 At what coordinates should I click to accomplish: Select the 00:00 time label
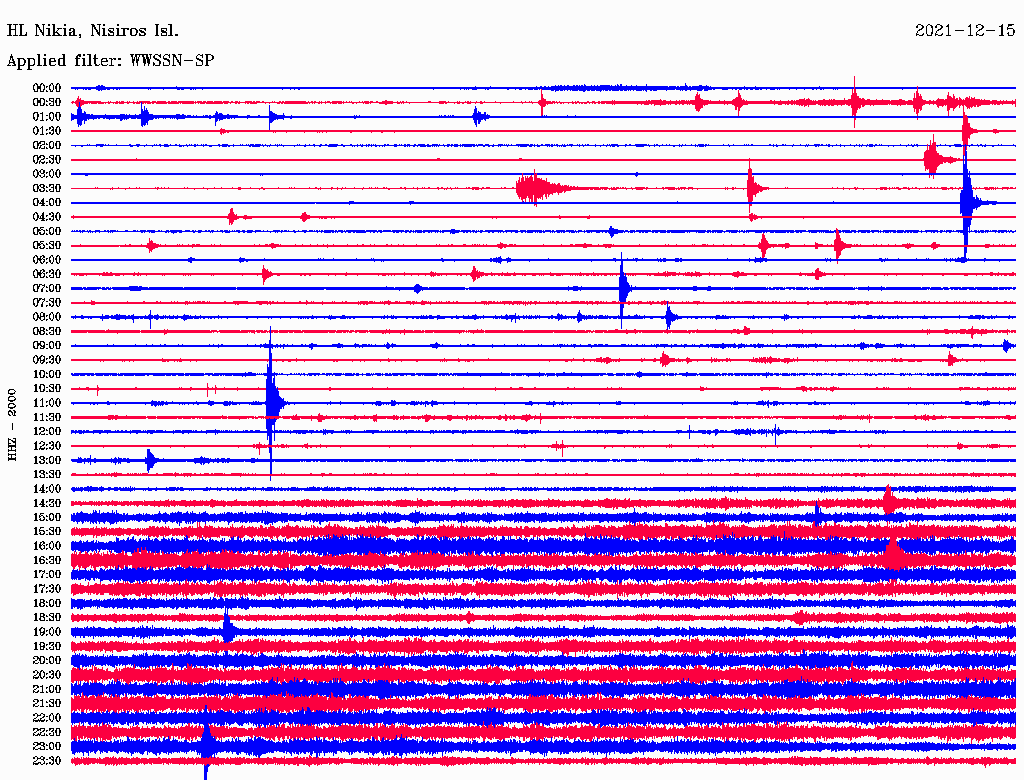[47, 88]
